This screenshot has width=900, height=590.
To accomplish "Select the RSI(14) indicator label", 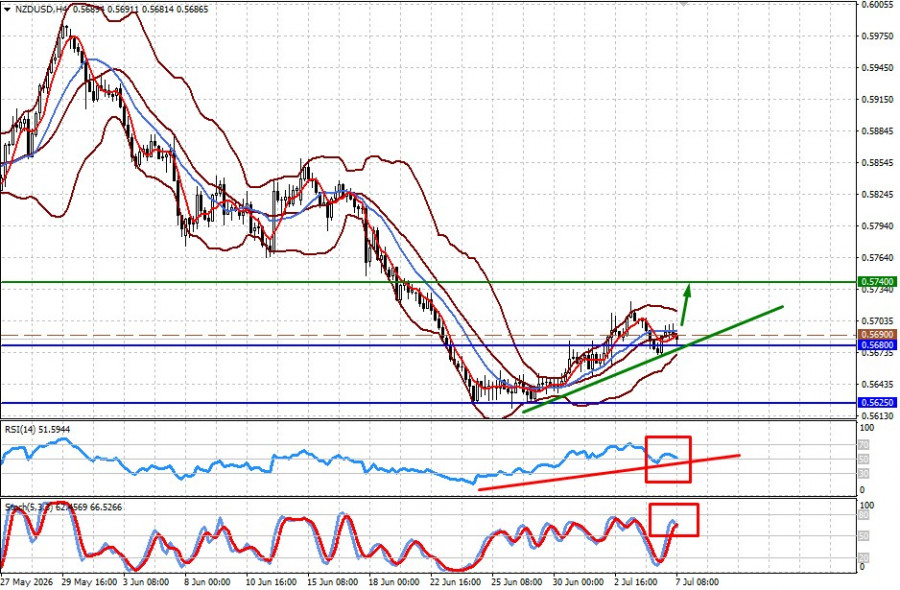I will click(37, 429).
